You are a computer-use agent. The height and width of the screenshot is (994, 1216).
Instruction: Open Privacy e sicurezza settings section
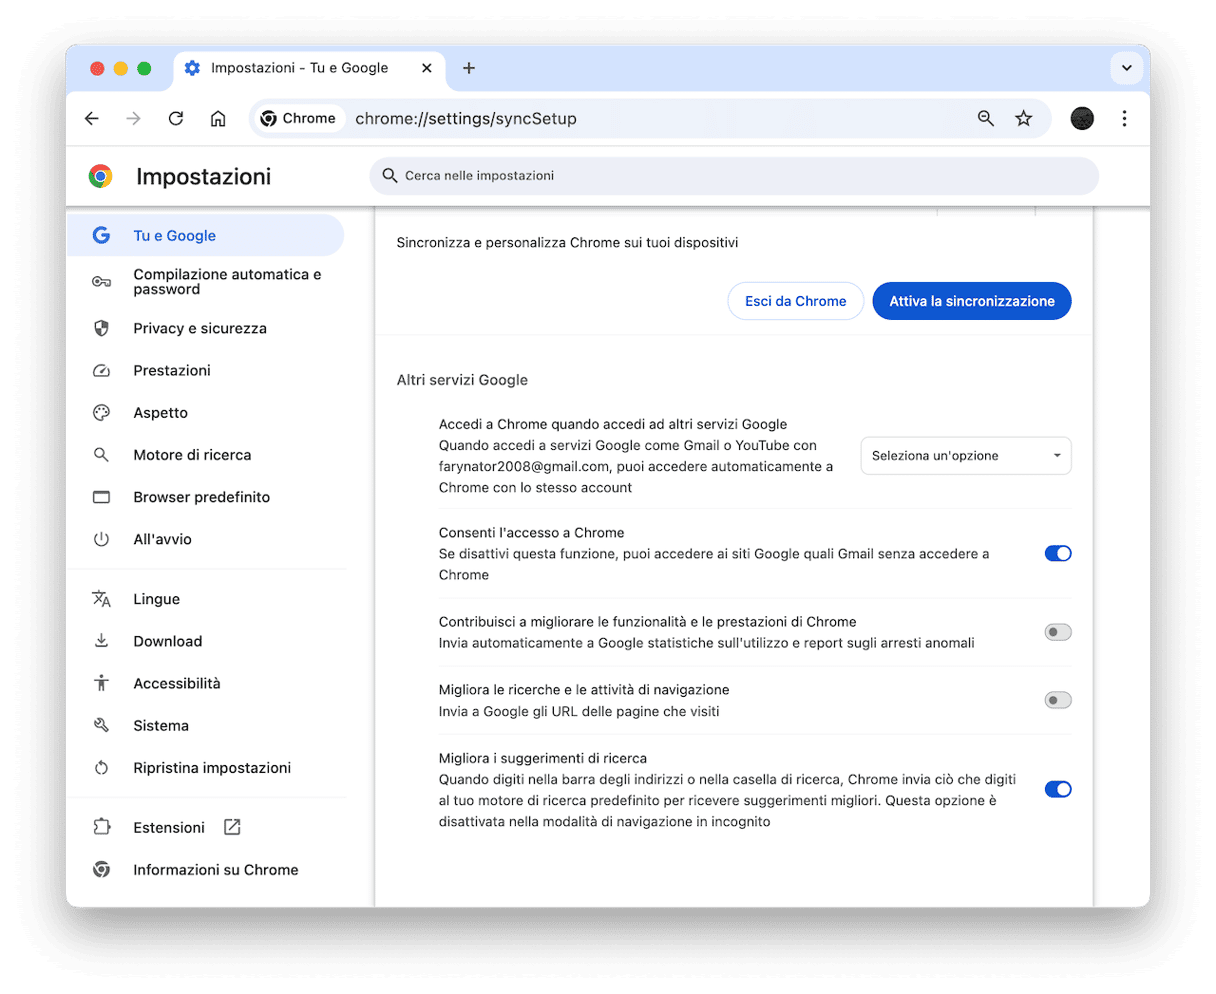click(x=200, y=328)
